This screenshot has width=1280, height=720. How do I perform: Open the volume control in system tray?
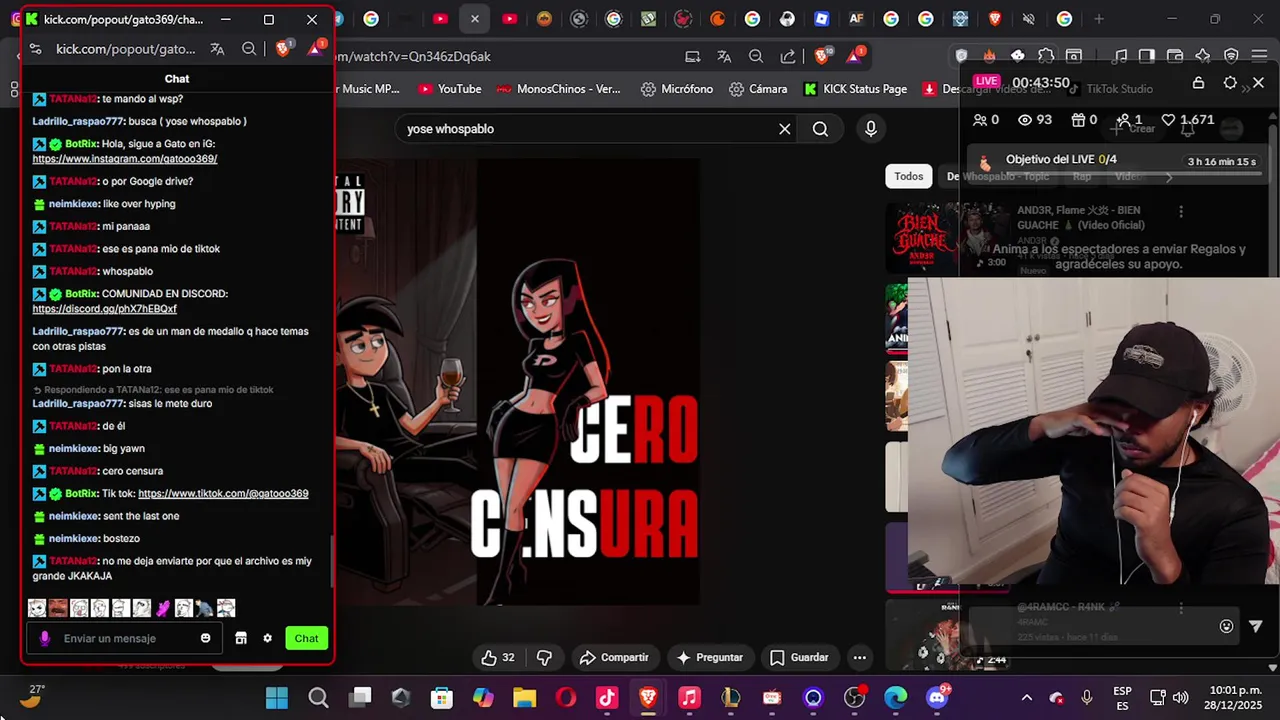[x=1181, y=698]
